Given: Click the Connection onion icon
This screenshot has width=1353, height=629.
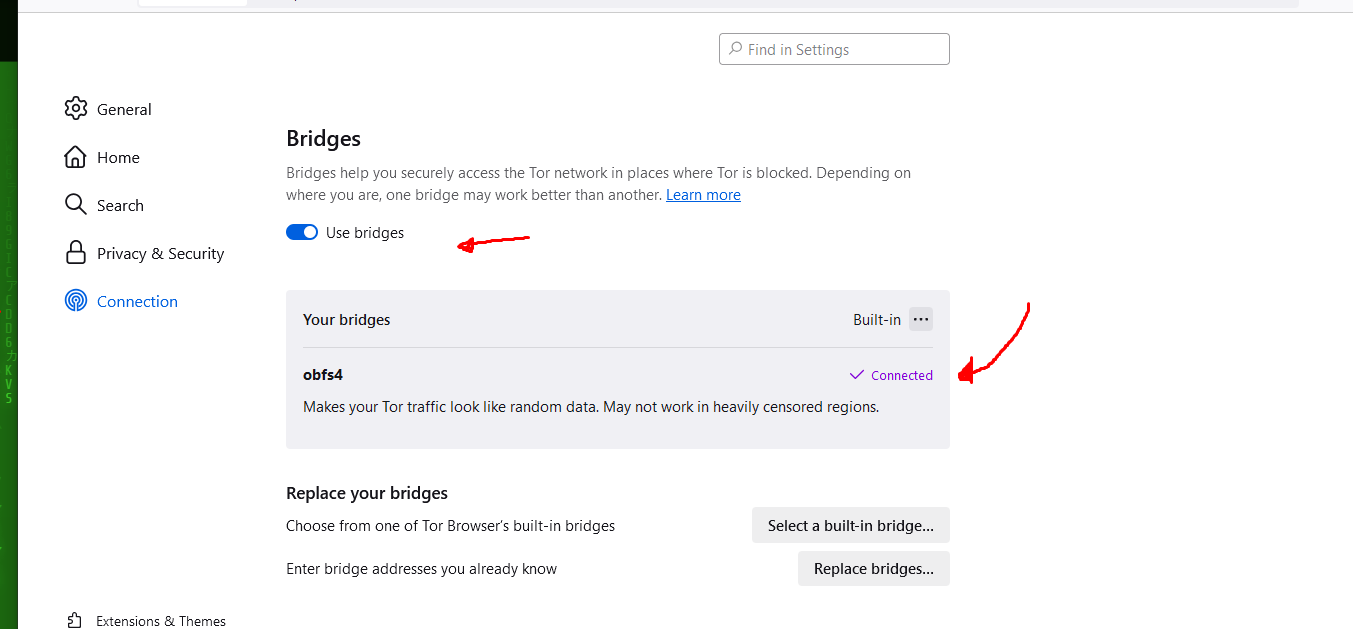Looking at the screenshot, I should point(76,301).
